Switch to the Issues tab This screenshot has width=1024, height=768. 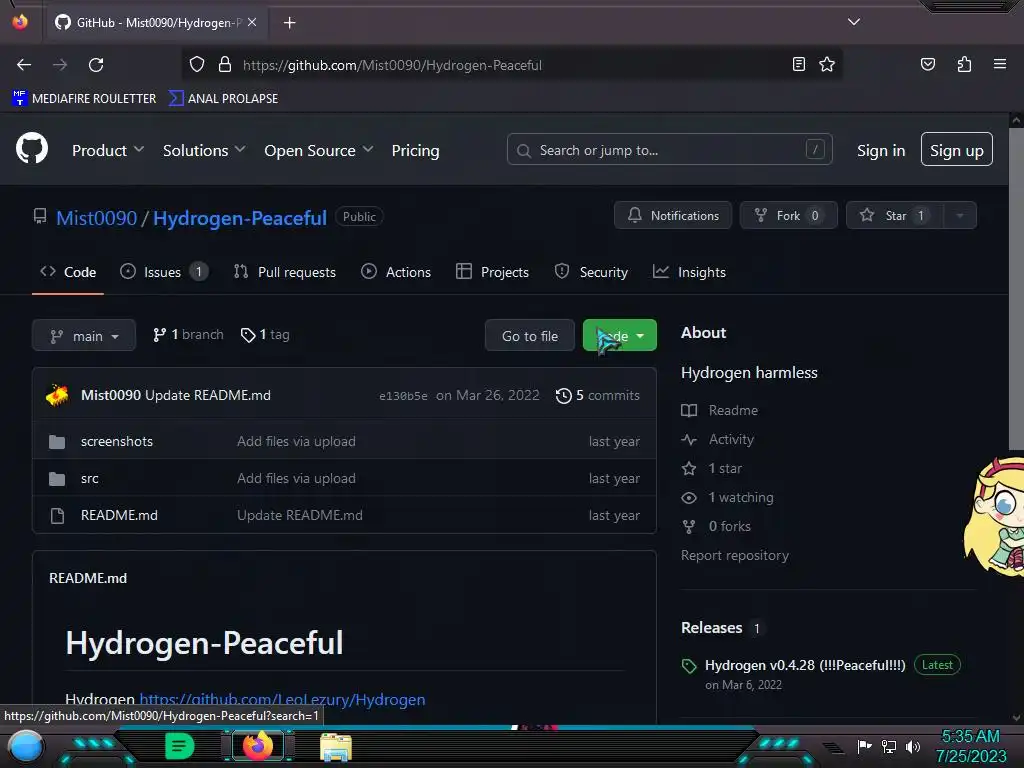(x=164, y=272)
